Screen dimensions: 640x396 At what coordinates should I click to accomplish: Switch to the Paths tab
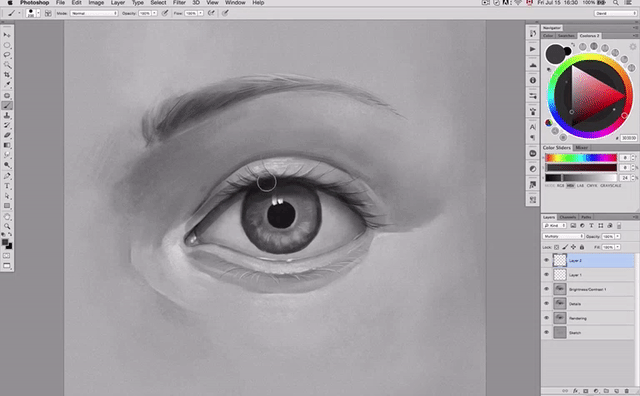pyautogui.click(x=586, y=217)
